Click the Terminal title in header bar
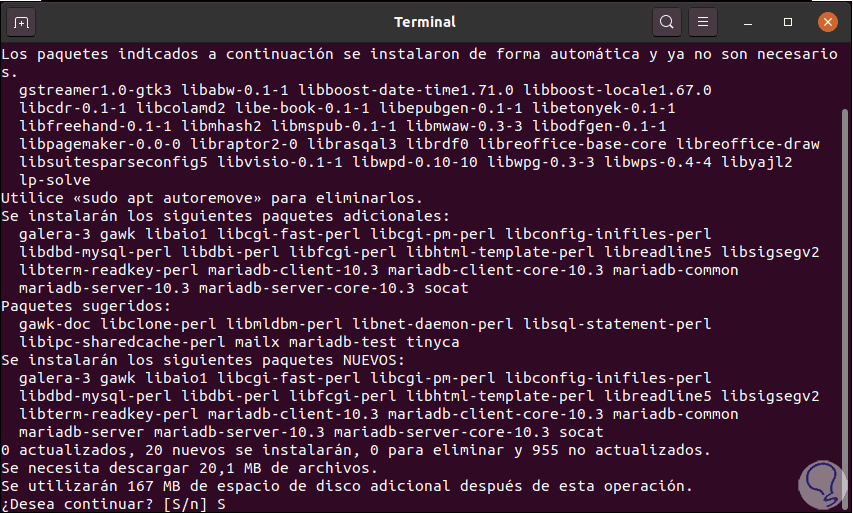Viewport: 853px width, 513px height. pyautogui.click(x=425, y=22)
